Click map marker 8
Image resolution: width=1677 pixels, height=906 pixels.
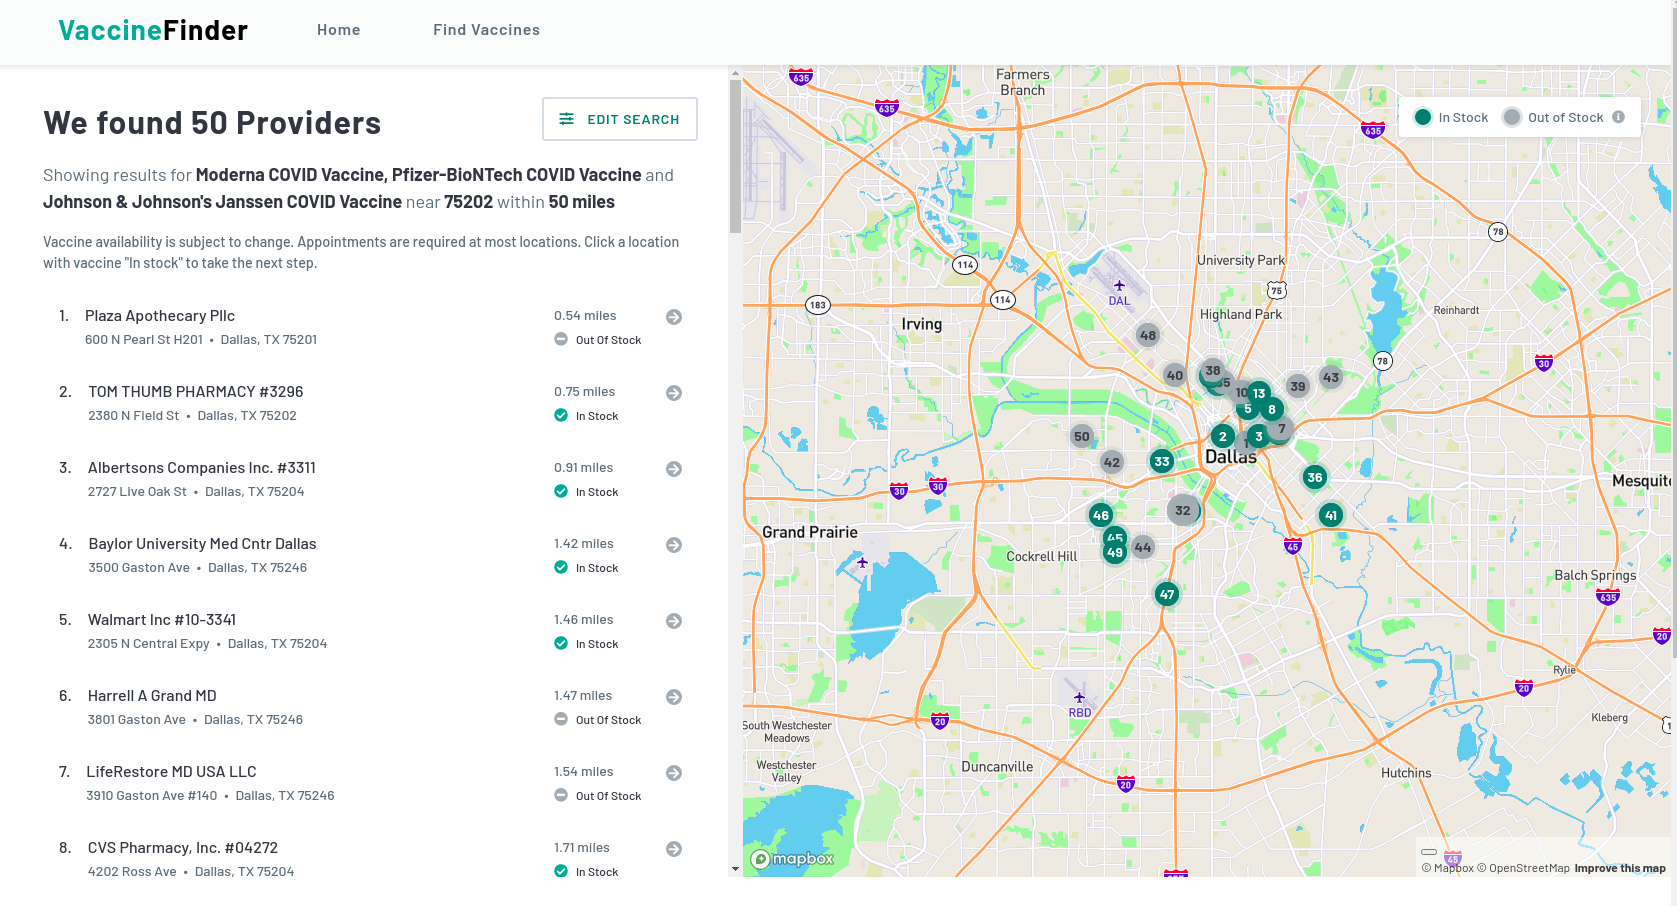pyautogui.click(x=1272, y=409)
